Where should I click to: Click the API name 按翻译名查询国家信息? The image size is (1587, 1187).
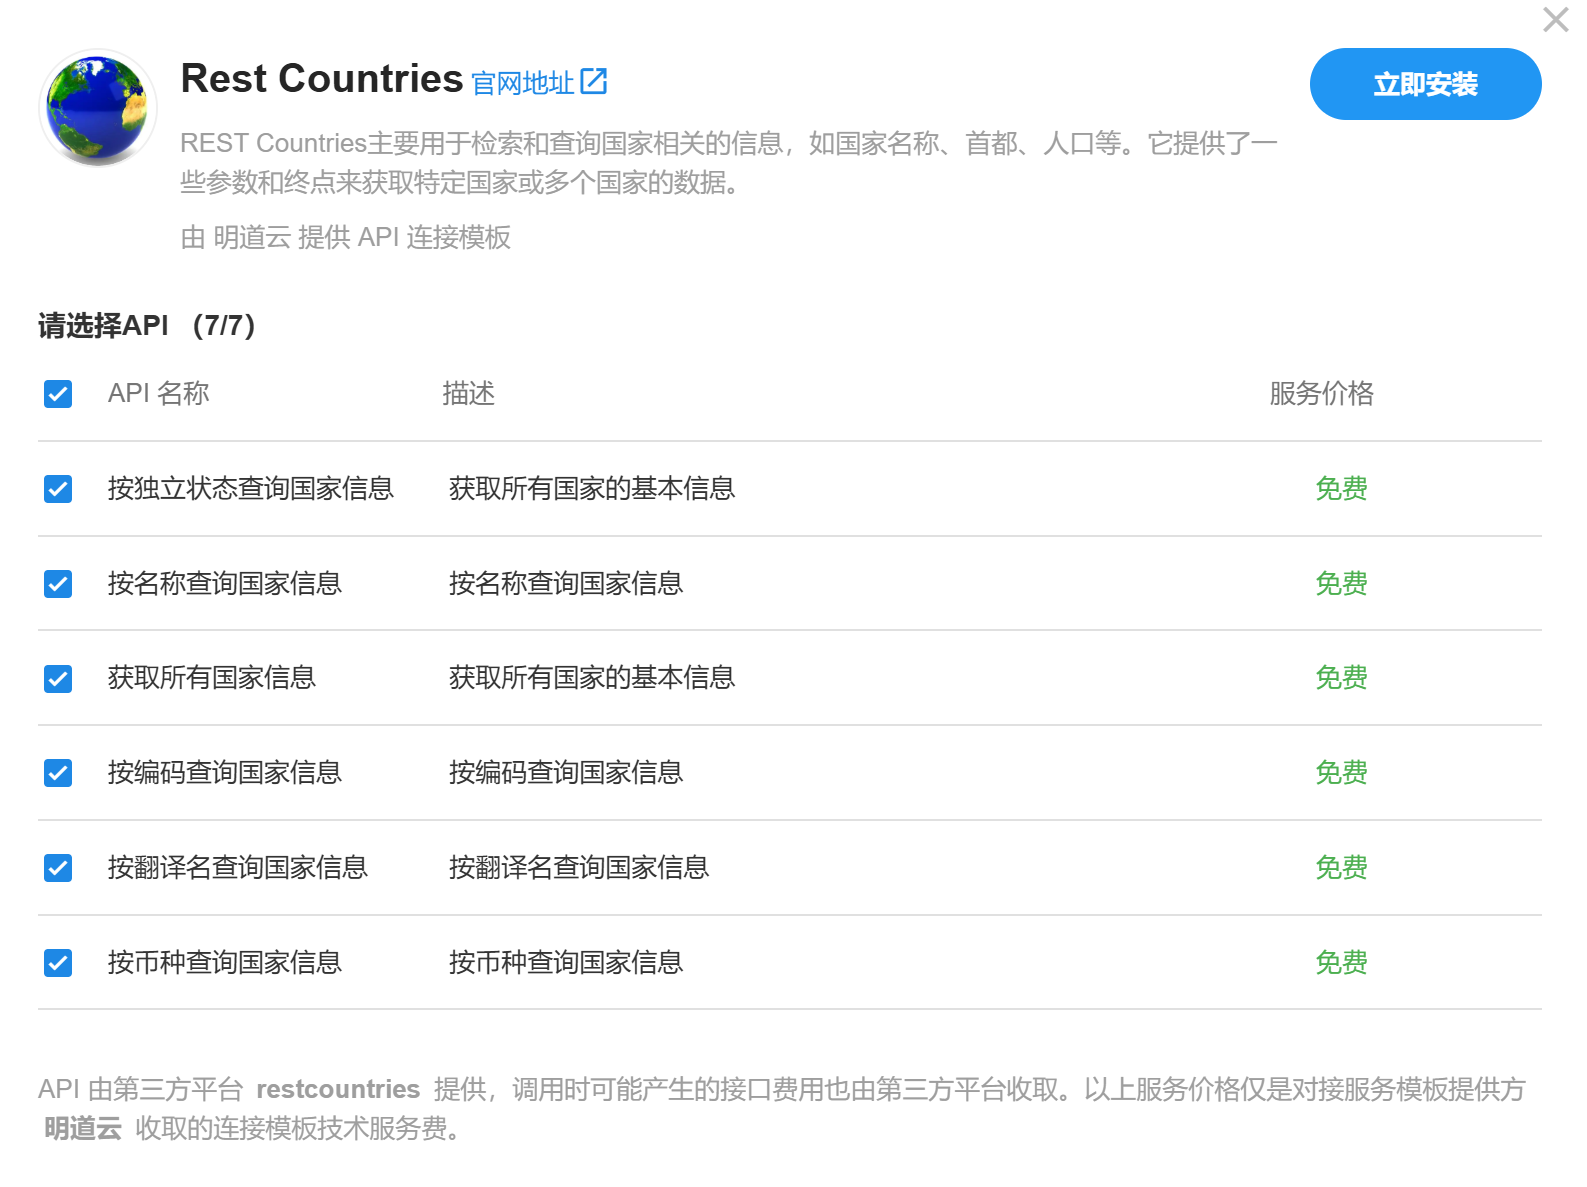[238, 868]
